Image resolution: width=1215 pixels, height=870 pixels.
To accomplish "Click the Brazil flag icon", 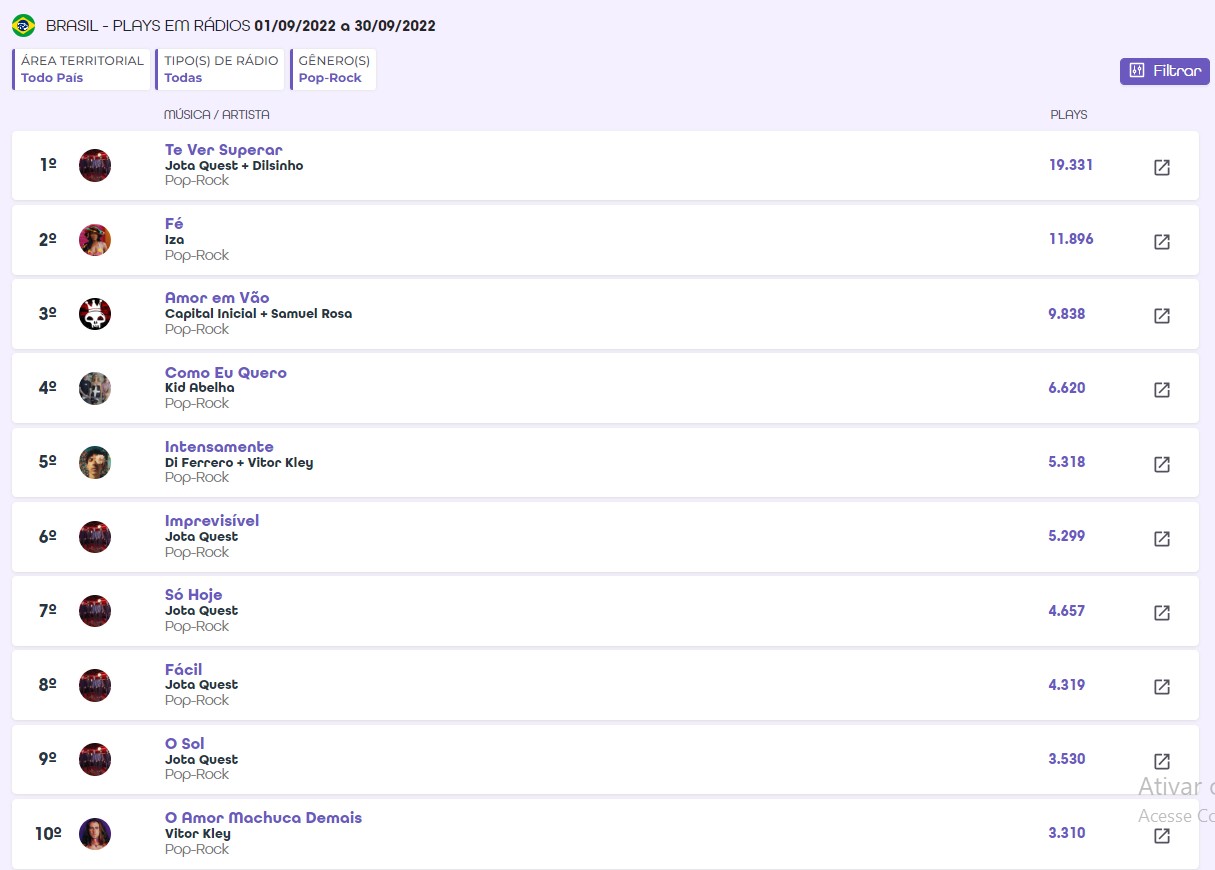I will [x=23, y=26].
